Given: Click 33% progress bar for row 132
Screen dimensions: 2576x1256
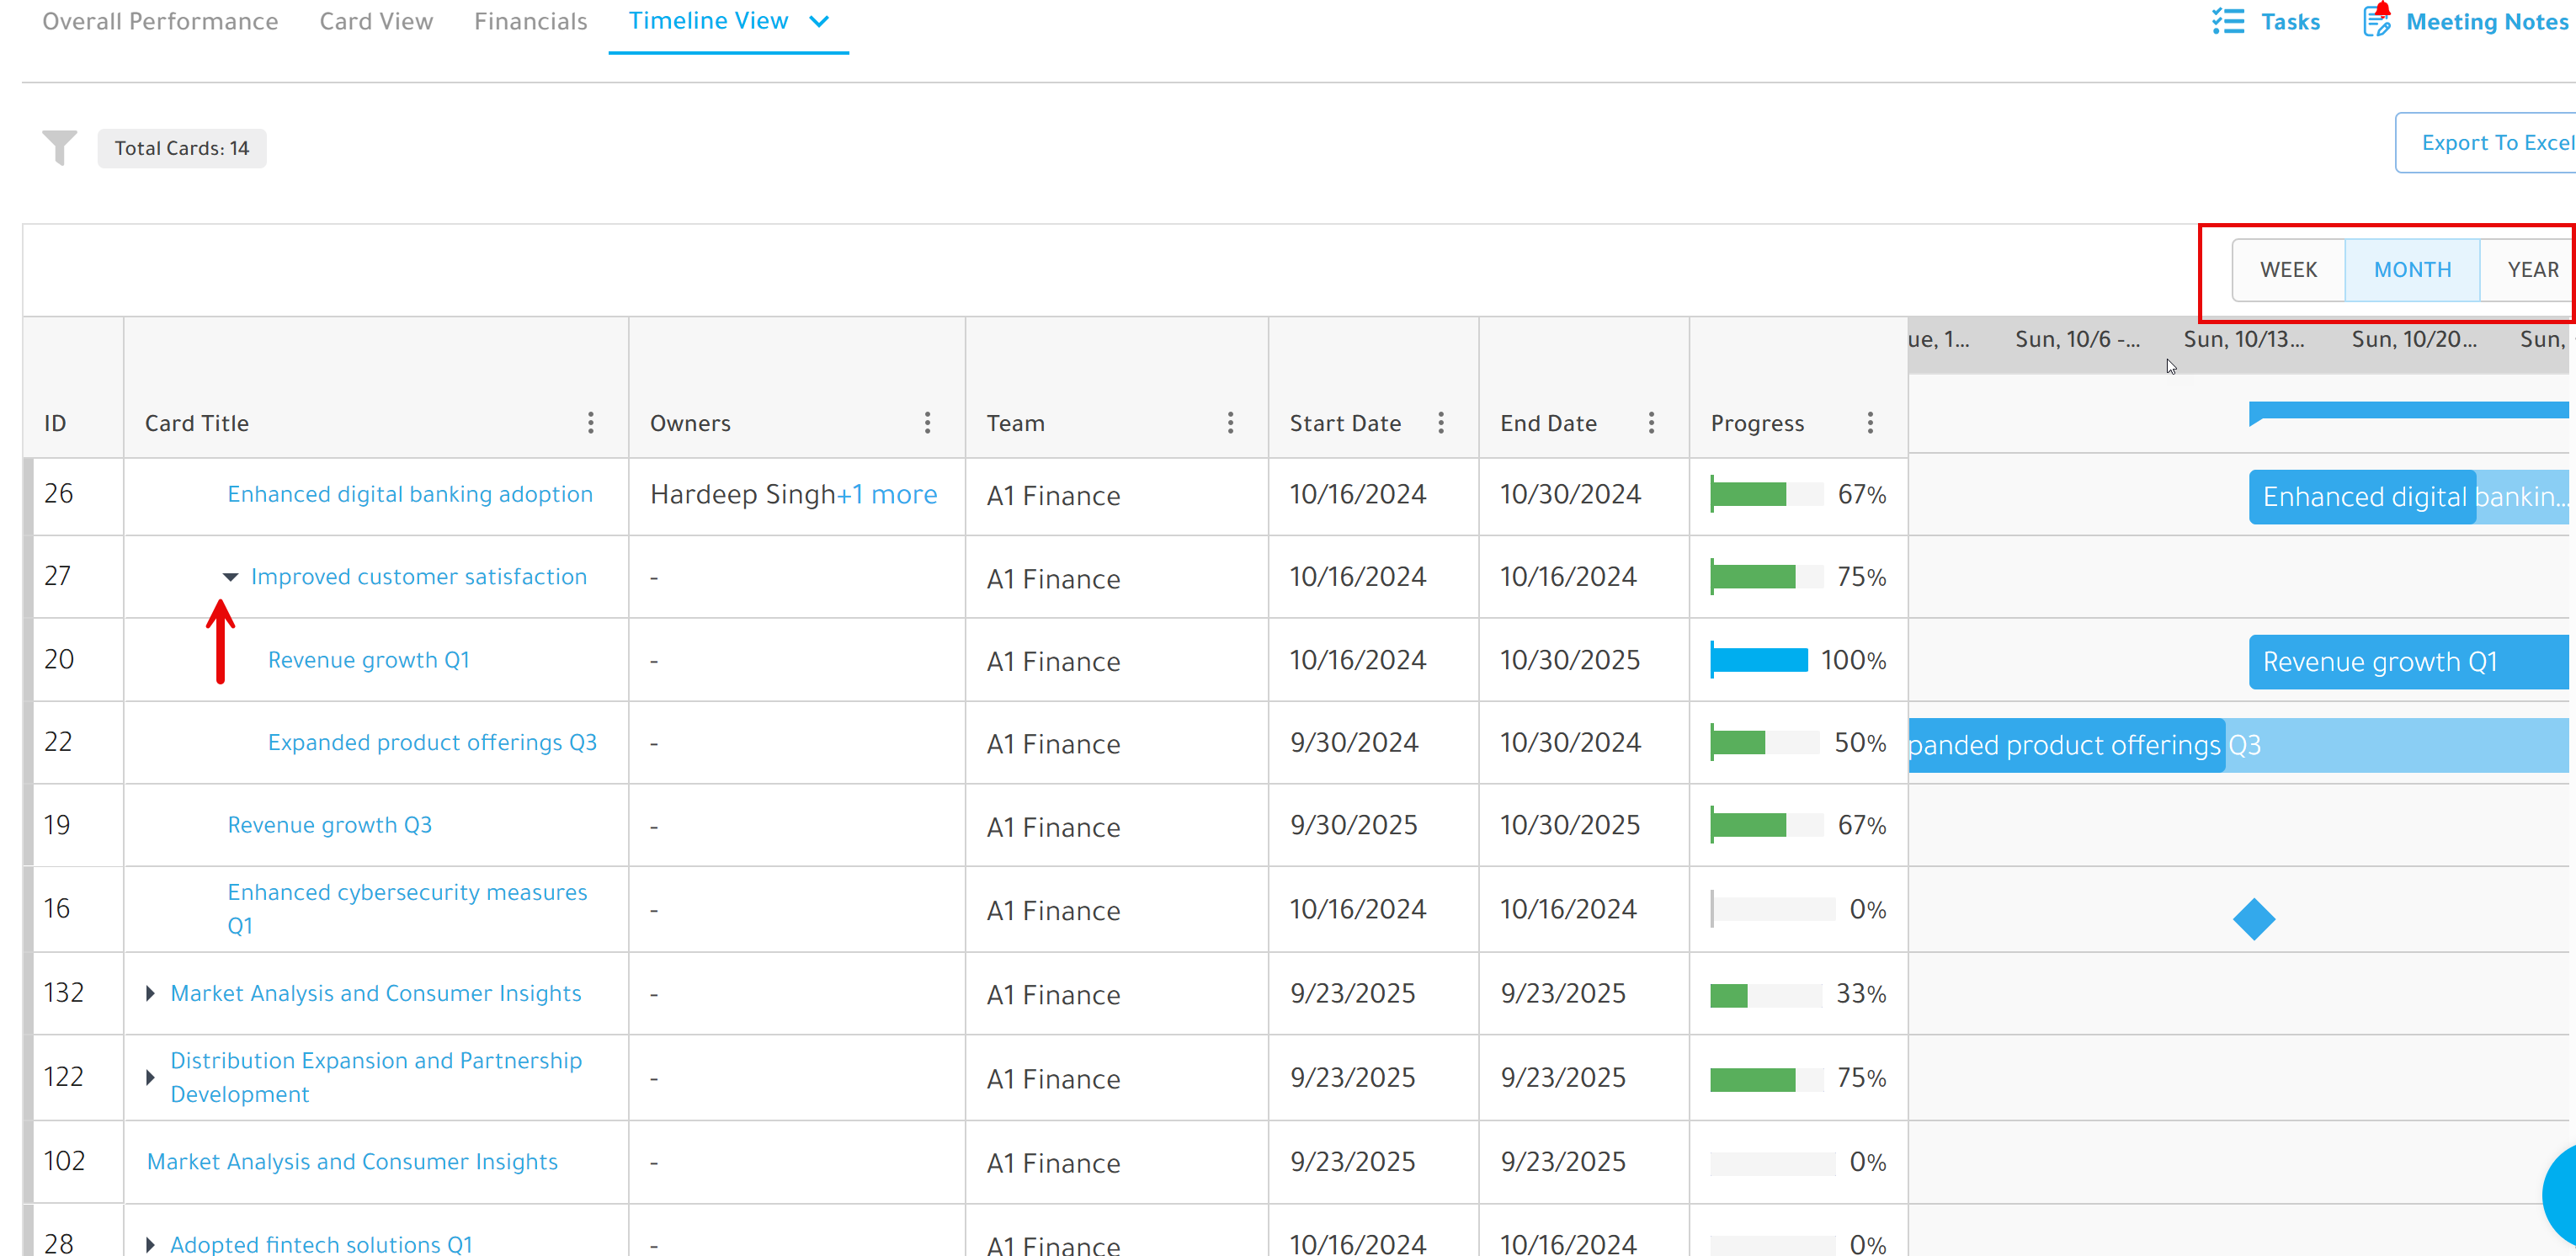Looking at the screenshot, I should point(1766,994).
